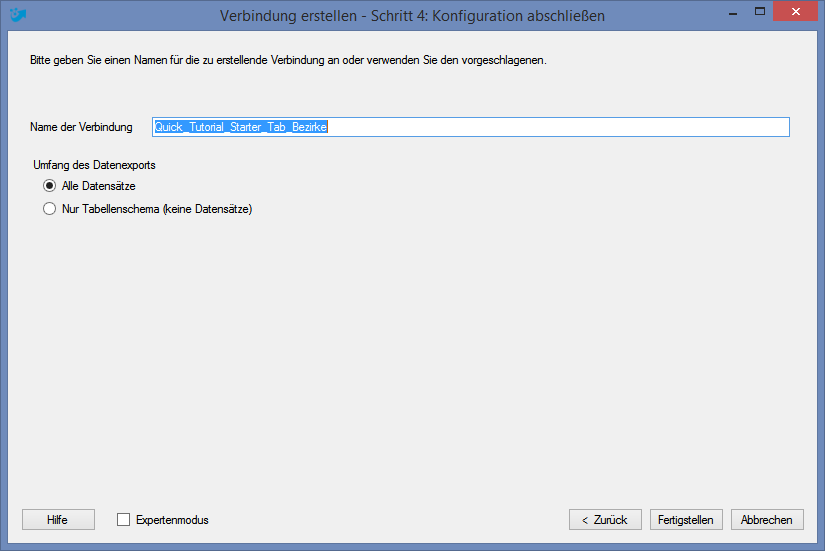Viewport: 825px width, 551px height.
Task: Cancel the dialog via Abbrechen
Action: click(767, 519)
